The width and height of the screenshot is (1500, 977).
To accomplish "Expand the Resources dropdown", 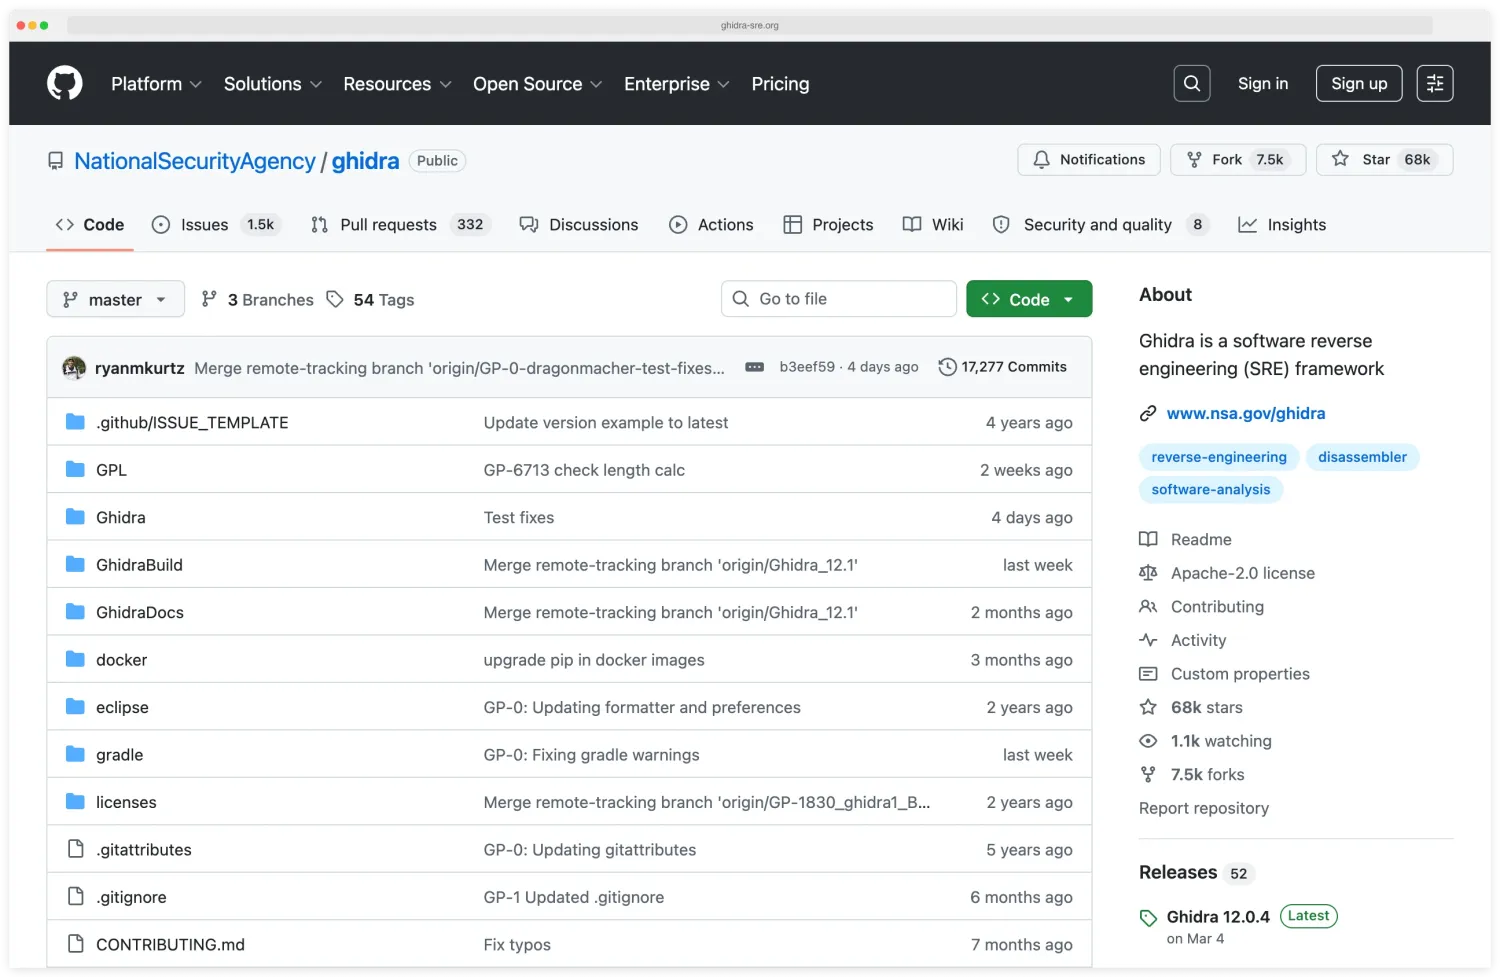I will pos(398,84).
